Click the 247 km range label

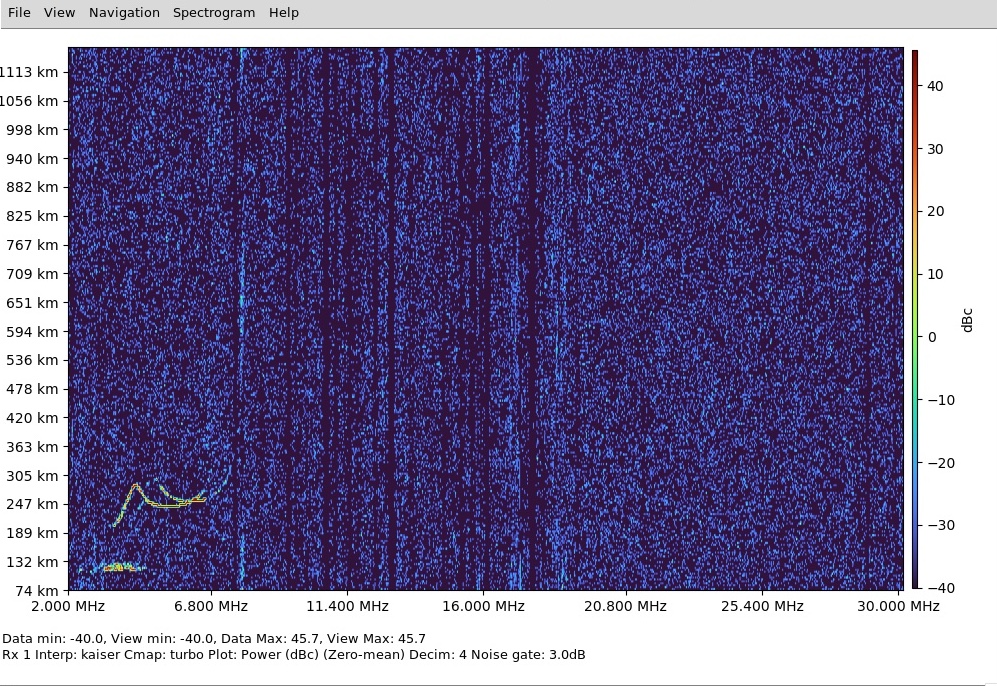pyautogui.click(x=32, y=504)
